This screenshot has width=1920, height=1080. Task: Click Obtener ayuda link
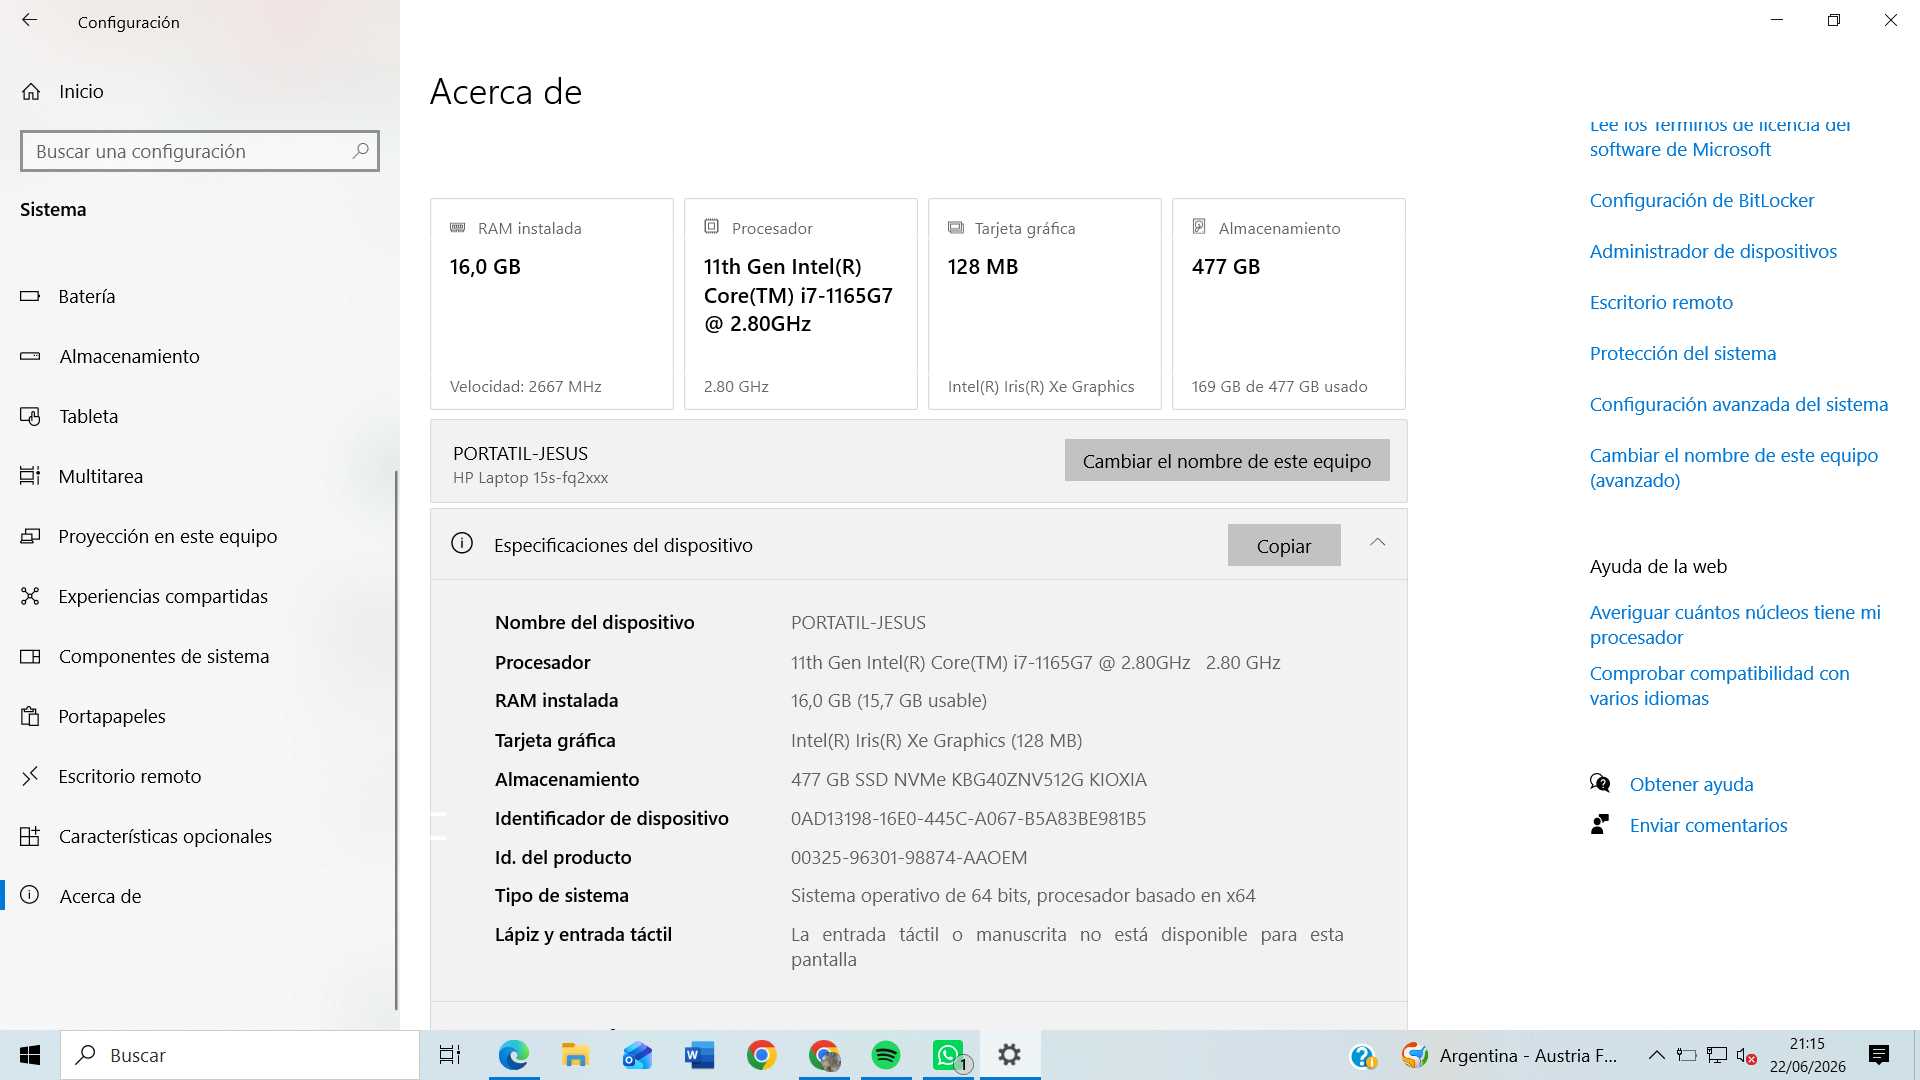tap(1691, 784)
